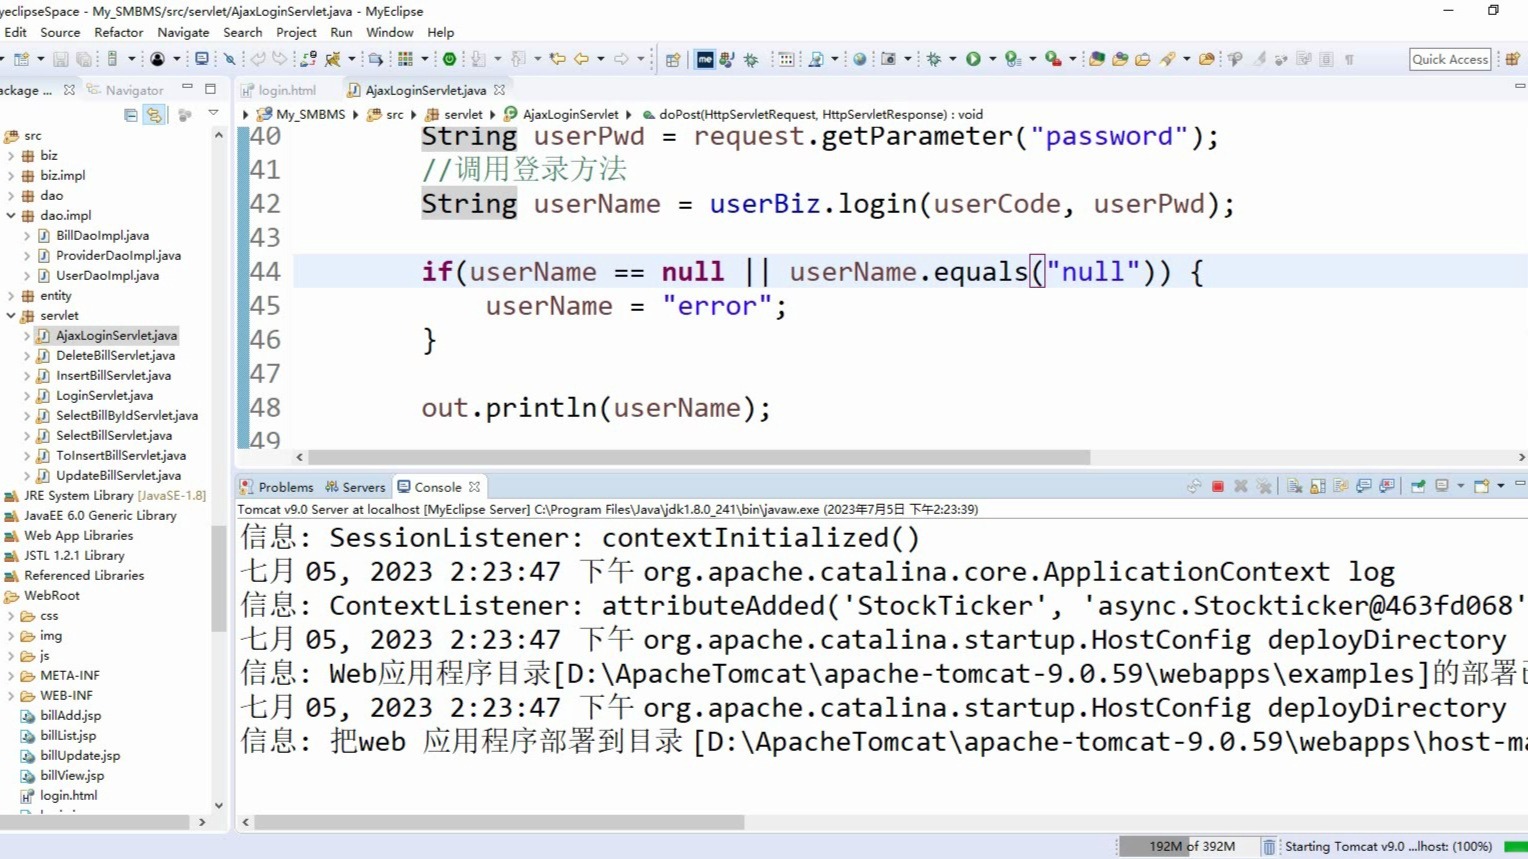Switch to the Navigator view tab

coord(125,90)
